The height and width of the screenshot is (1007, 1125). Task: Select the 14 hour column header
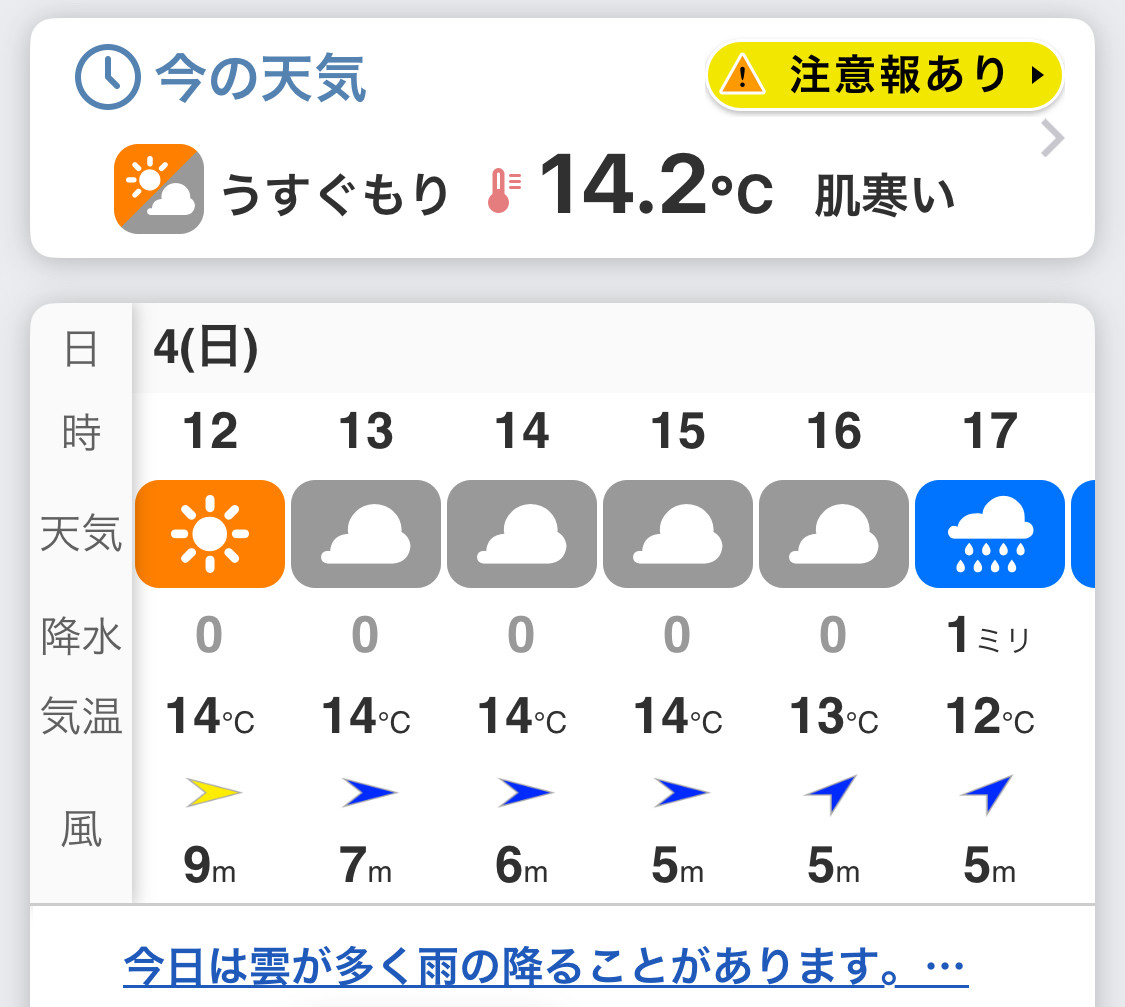(x=522, y=431)
